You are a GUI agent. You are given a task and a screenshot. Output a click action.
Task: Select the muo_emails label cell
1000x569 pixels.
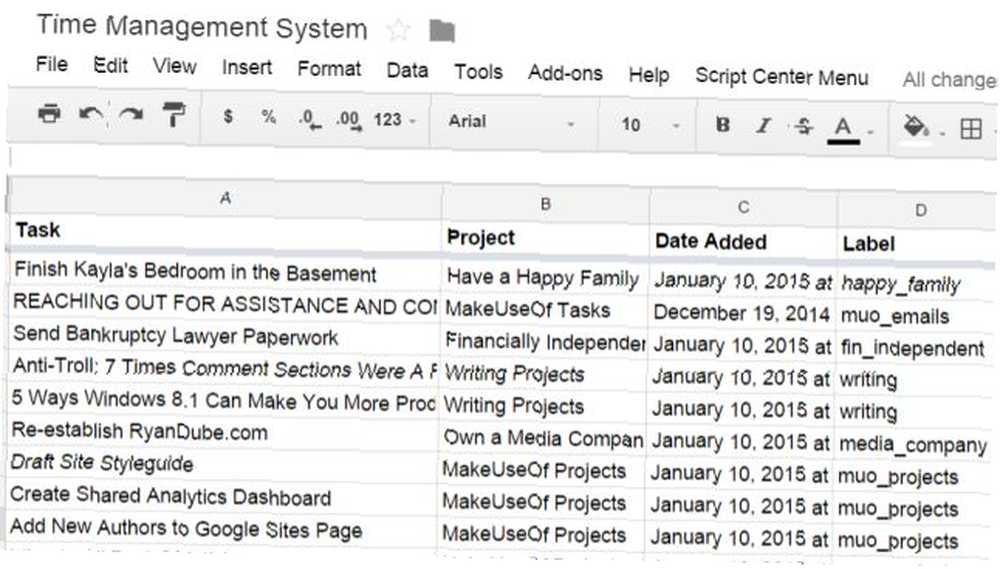point(916,316)
